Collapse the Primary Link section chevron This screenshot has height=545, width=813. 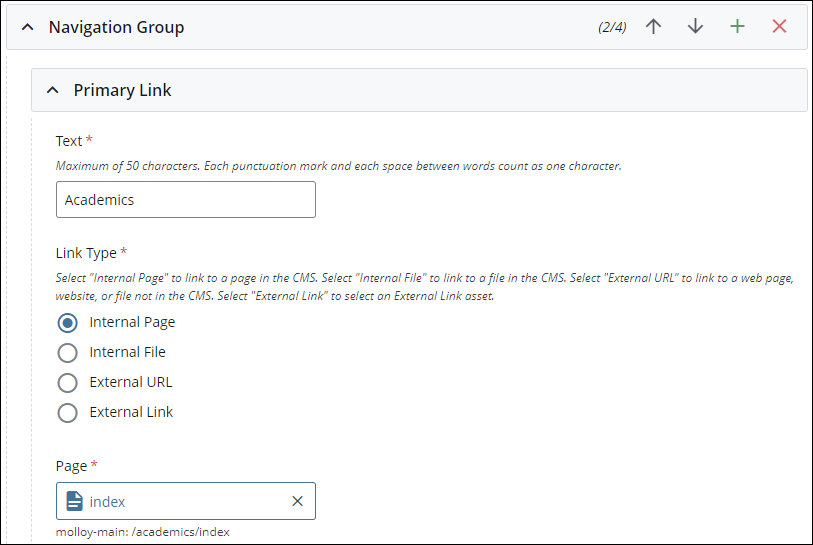(x=52, y=90)
